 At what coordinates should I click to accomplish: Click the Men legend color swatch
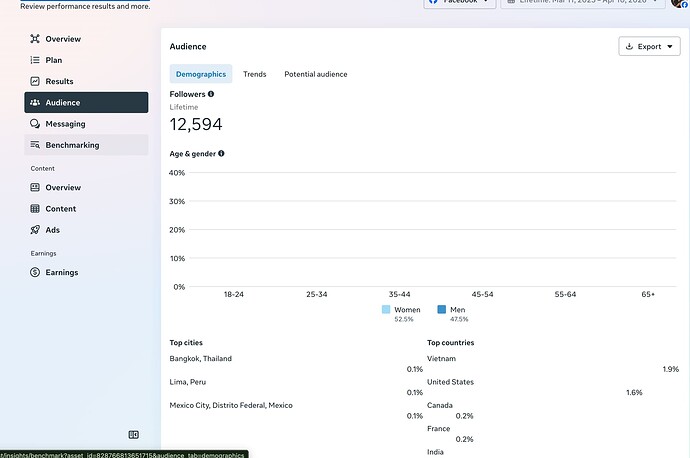coord(441,309)
